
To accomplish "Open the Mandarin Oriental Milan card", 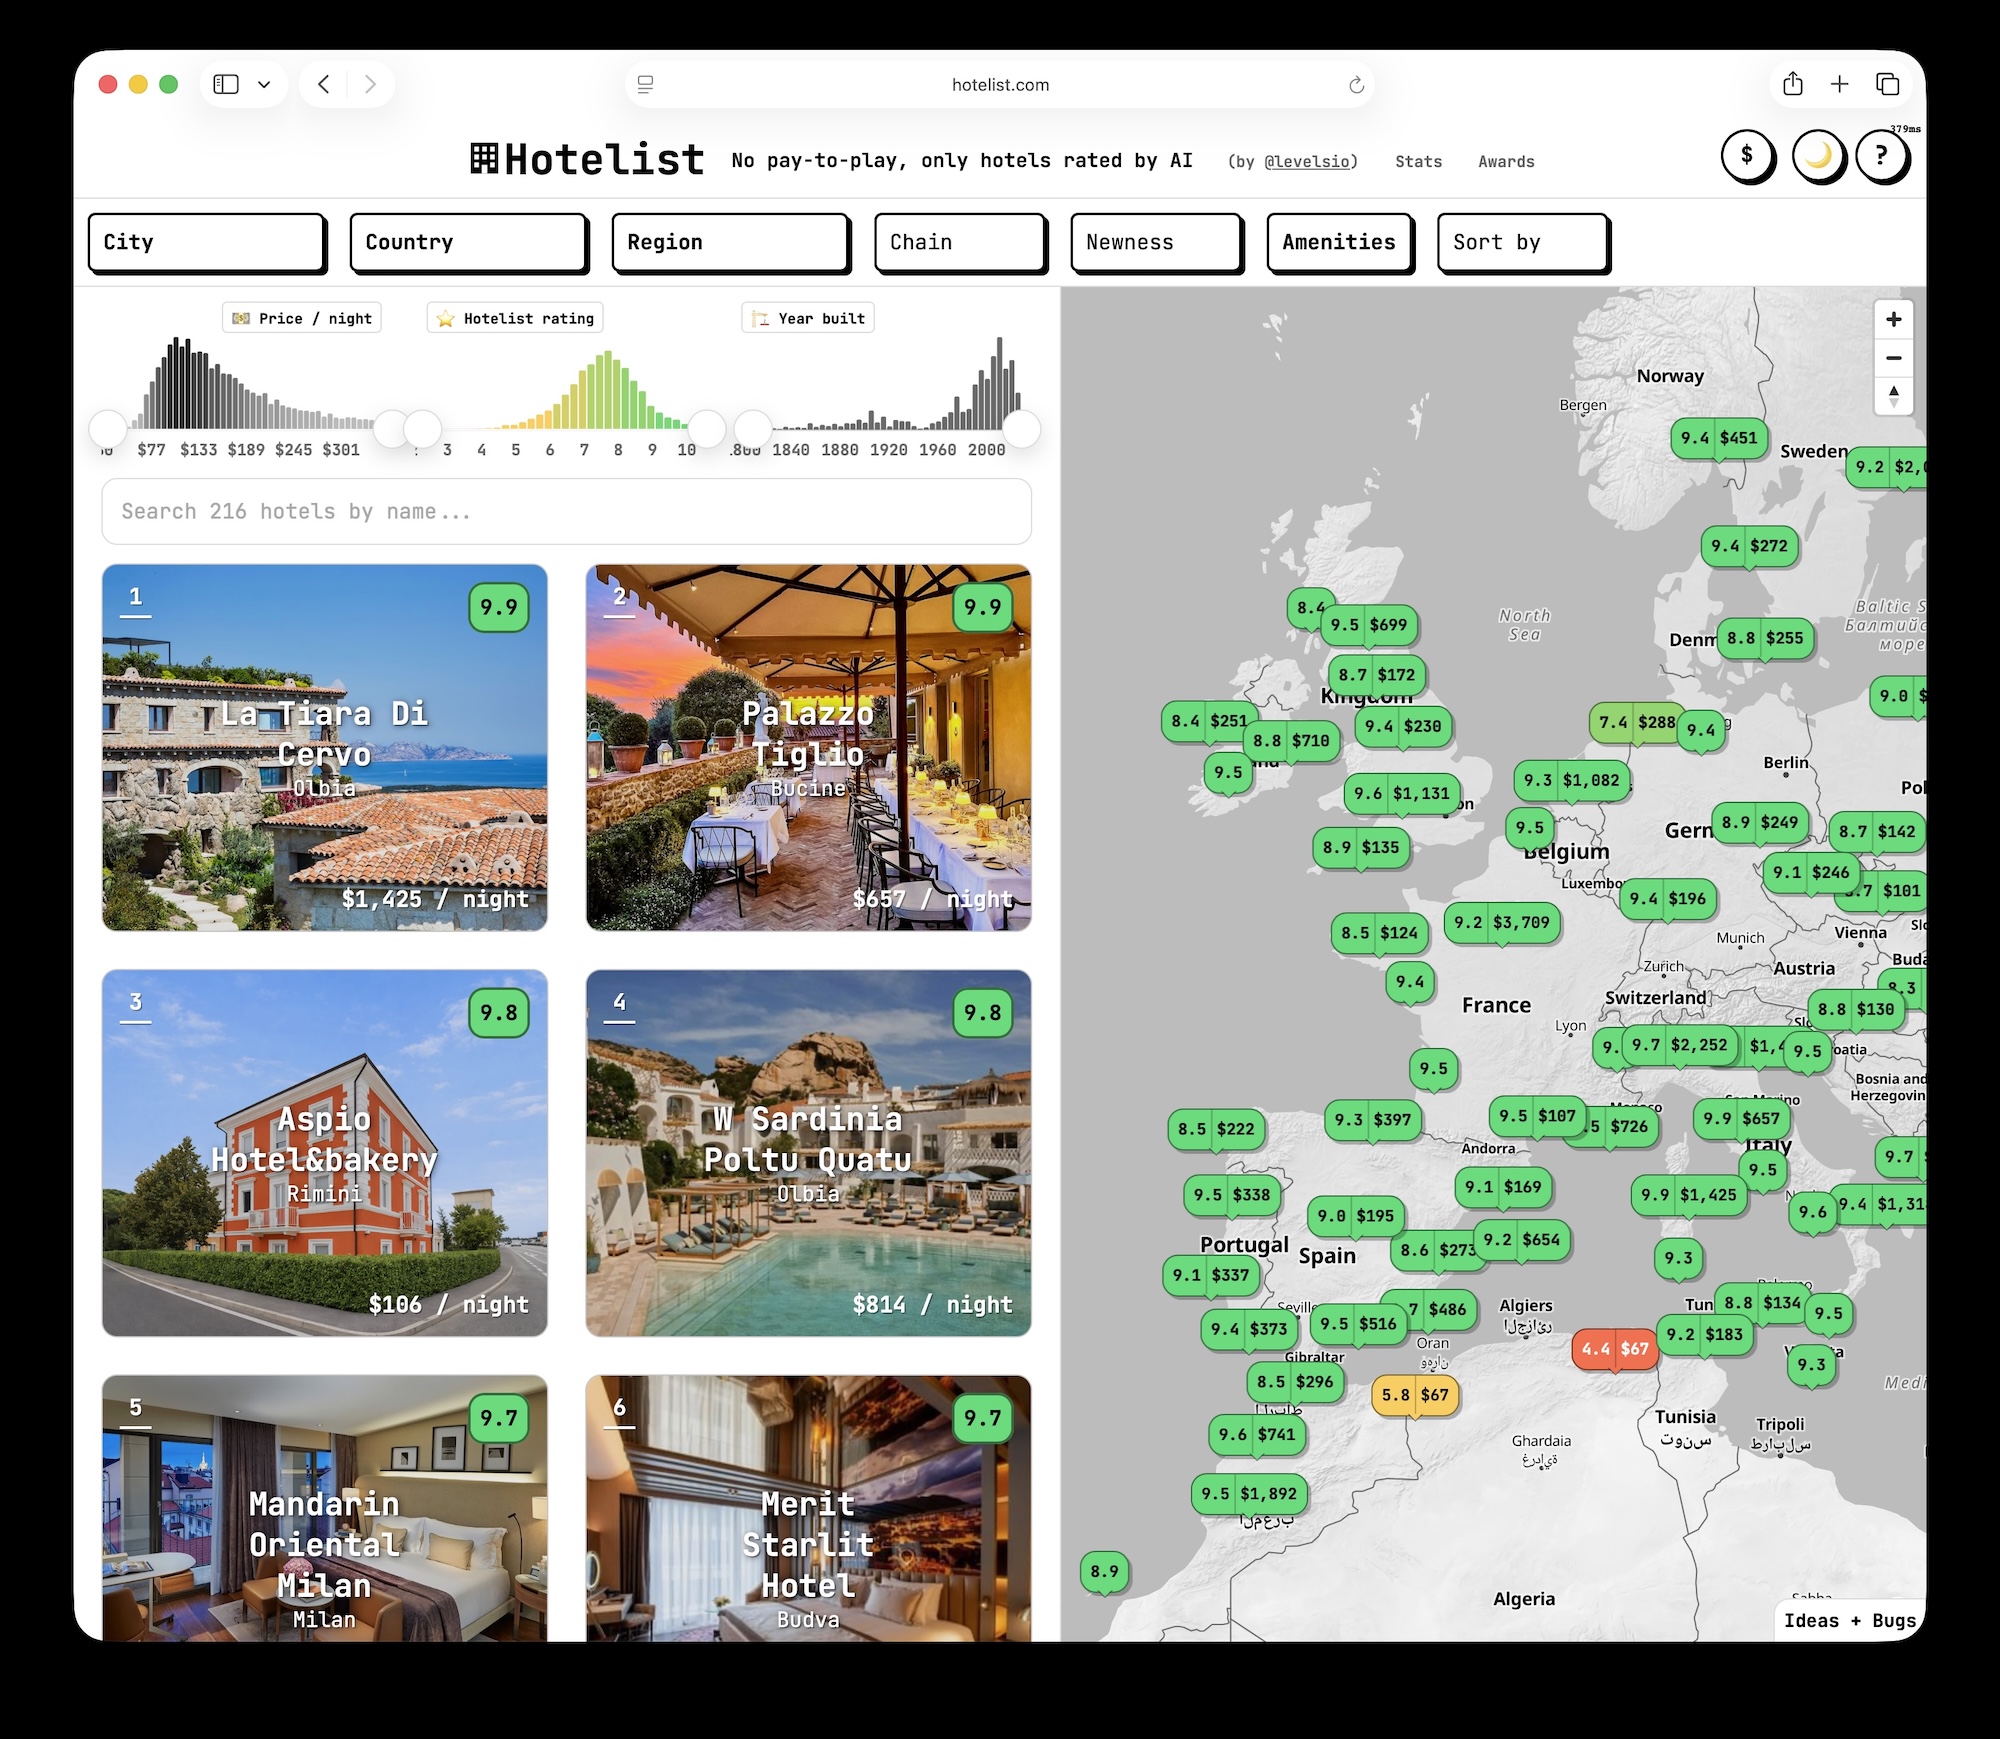I will (x=325, y=1508).
